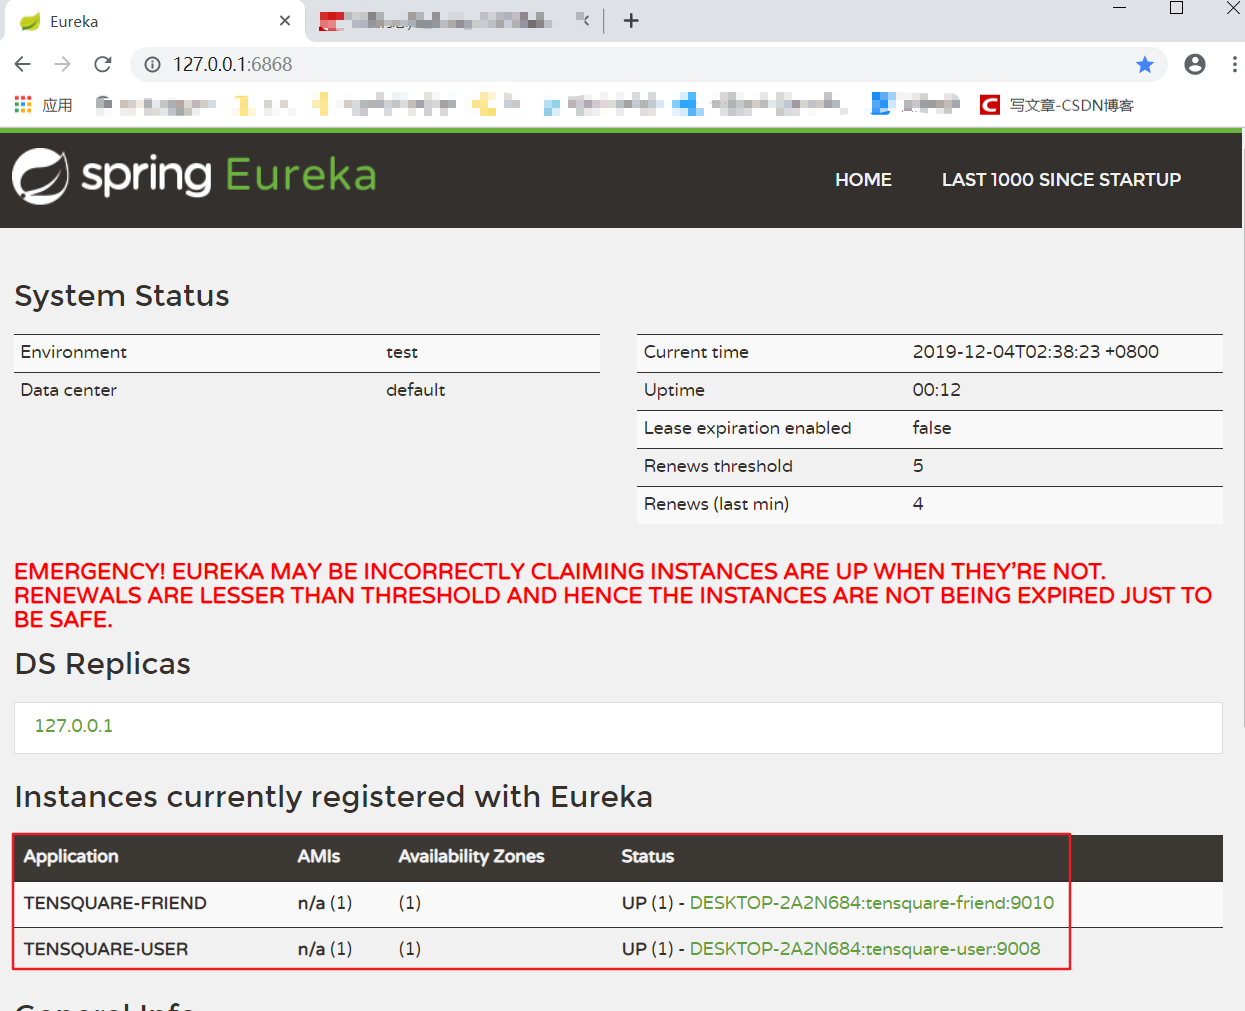Click the TENSQUARE-FRIEND application cell

tap(115, 903)
